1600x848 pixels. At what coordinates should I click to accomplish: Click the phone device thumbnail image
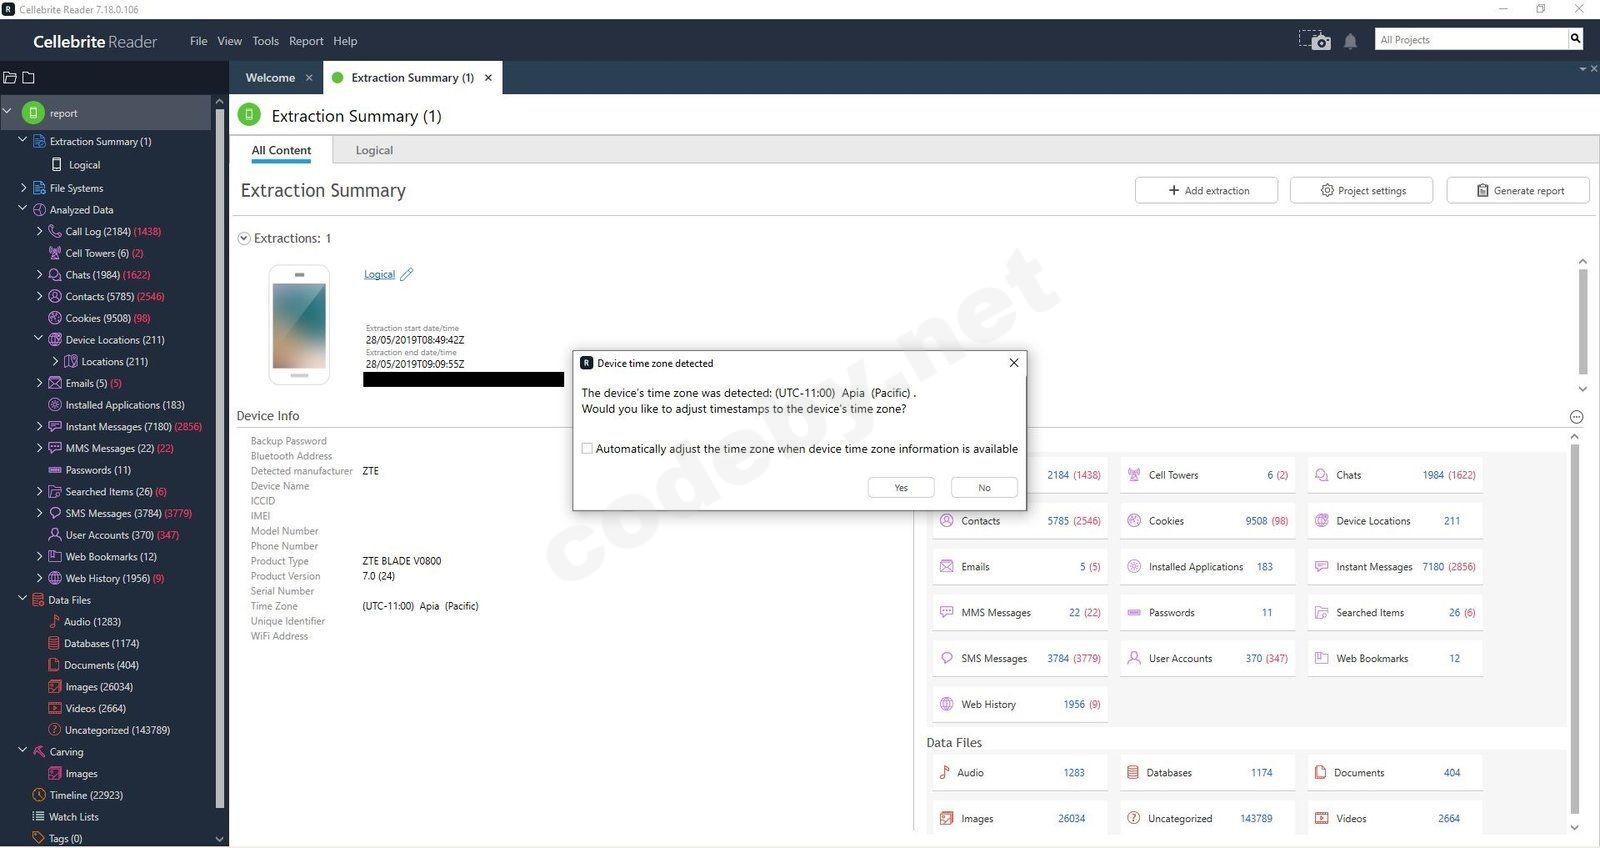pos(299,324)
